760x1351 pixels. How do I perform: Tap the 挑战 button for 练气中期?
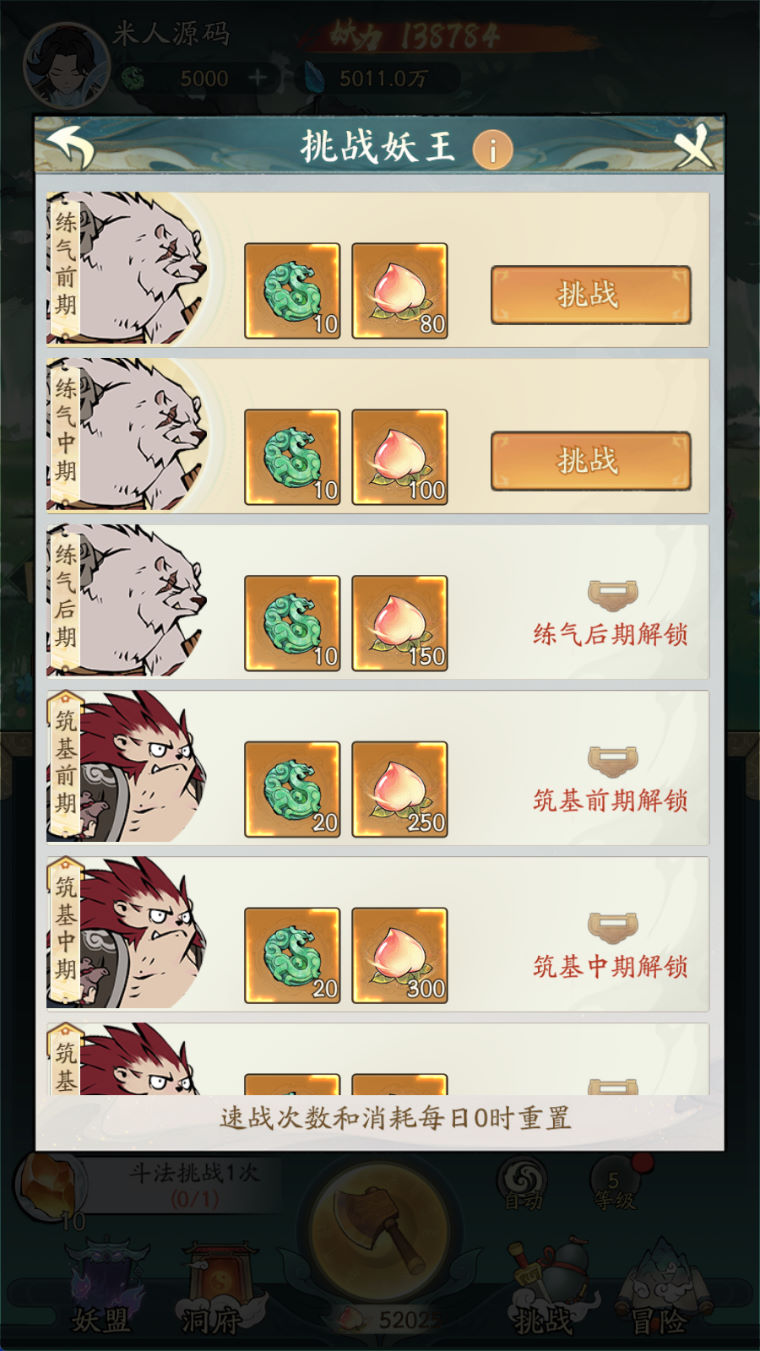click(x=590, y=460)
